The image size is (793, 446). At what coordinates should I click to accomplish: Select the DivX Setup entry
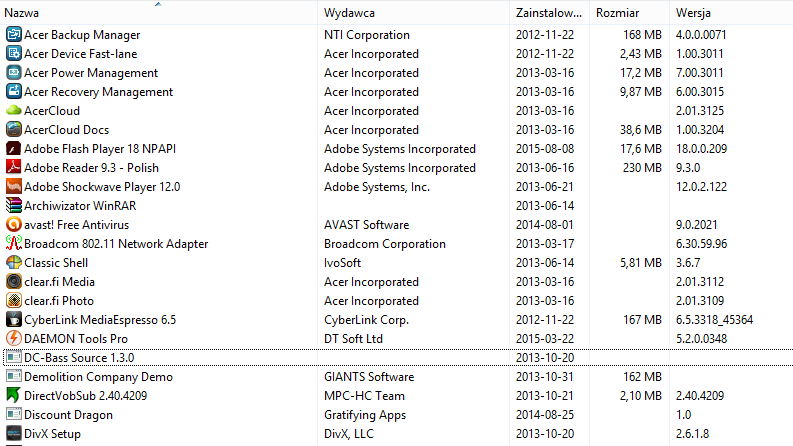tap(398, 434)
